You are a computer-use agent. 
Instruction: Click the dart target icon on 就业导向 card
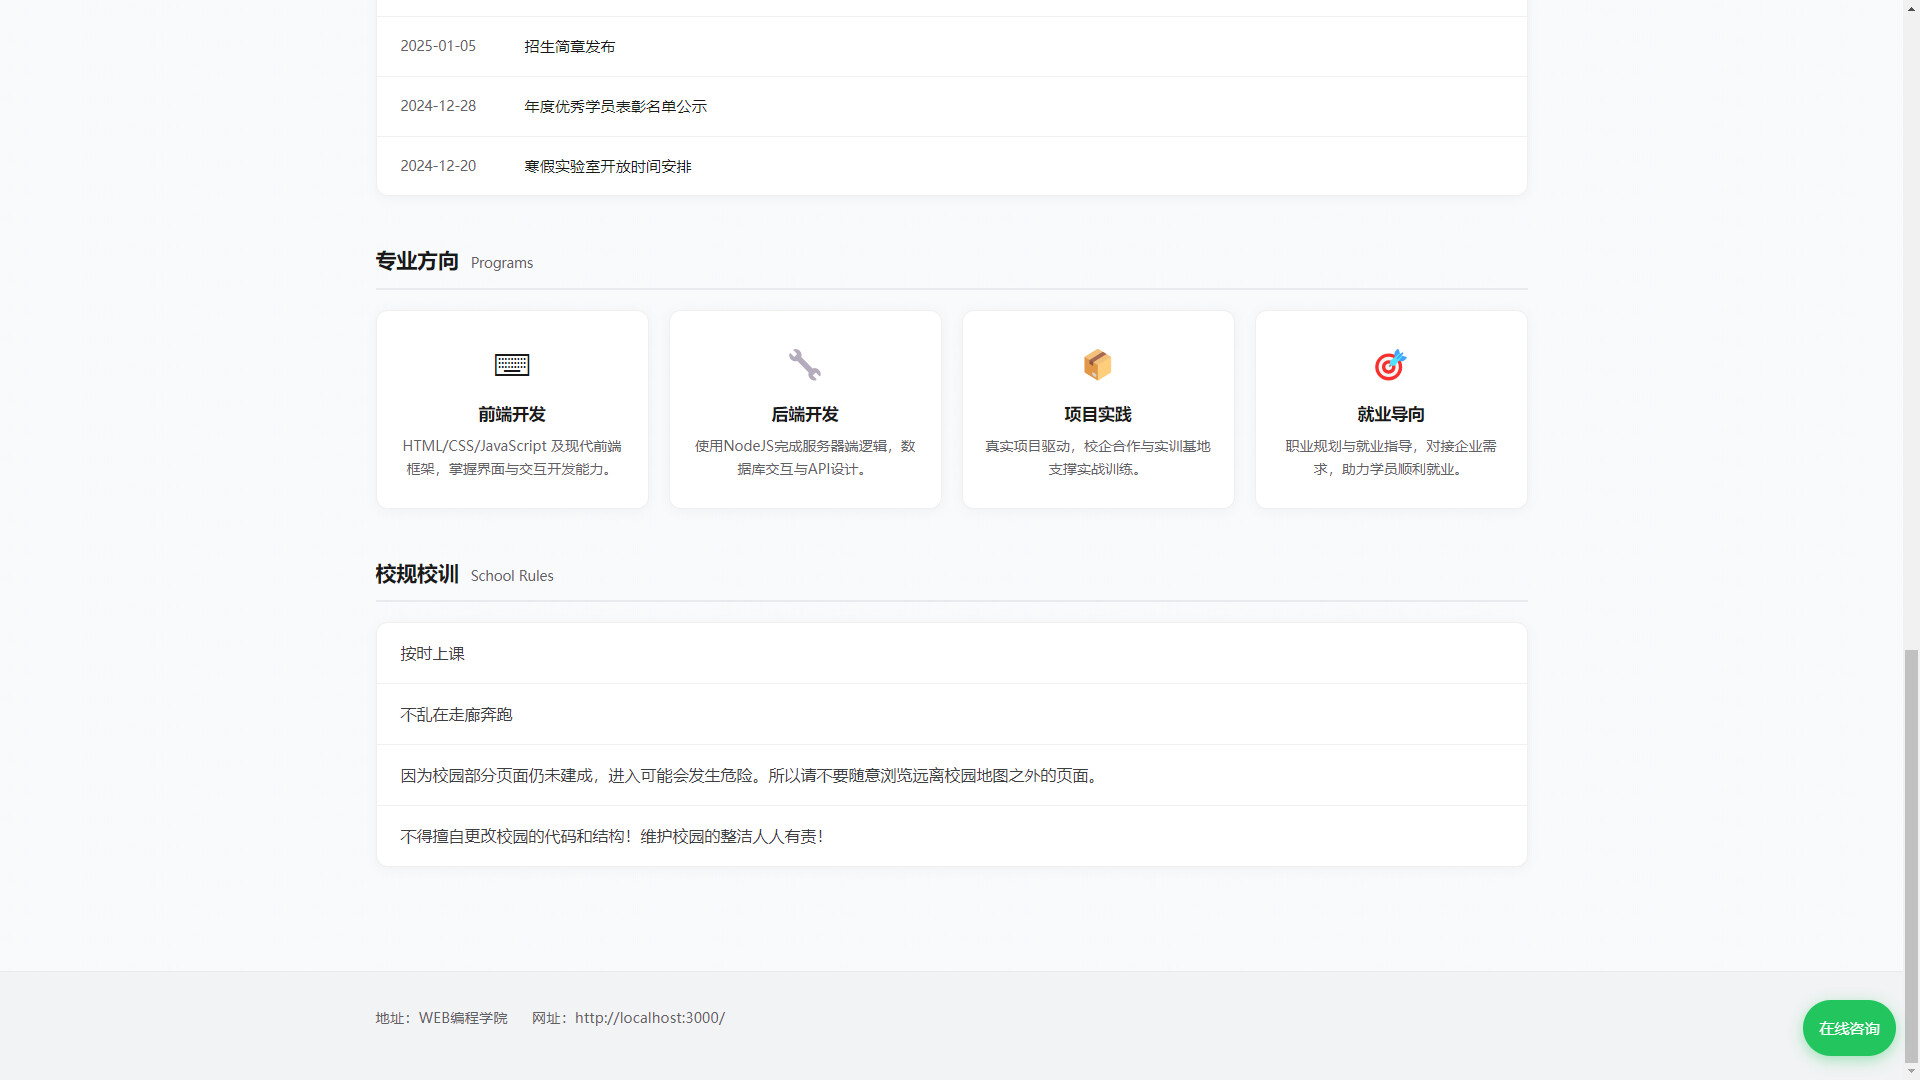(1390, 365)
